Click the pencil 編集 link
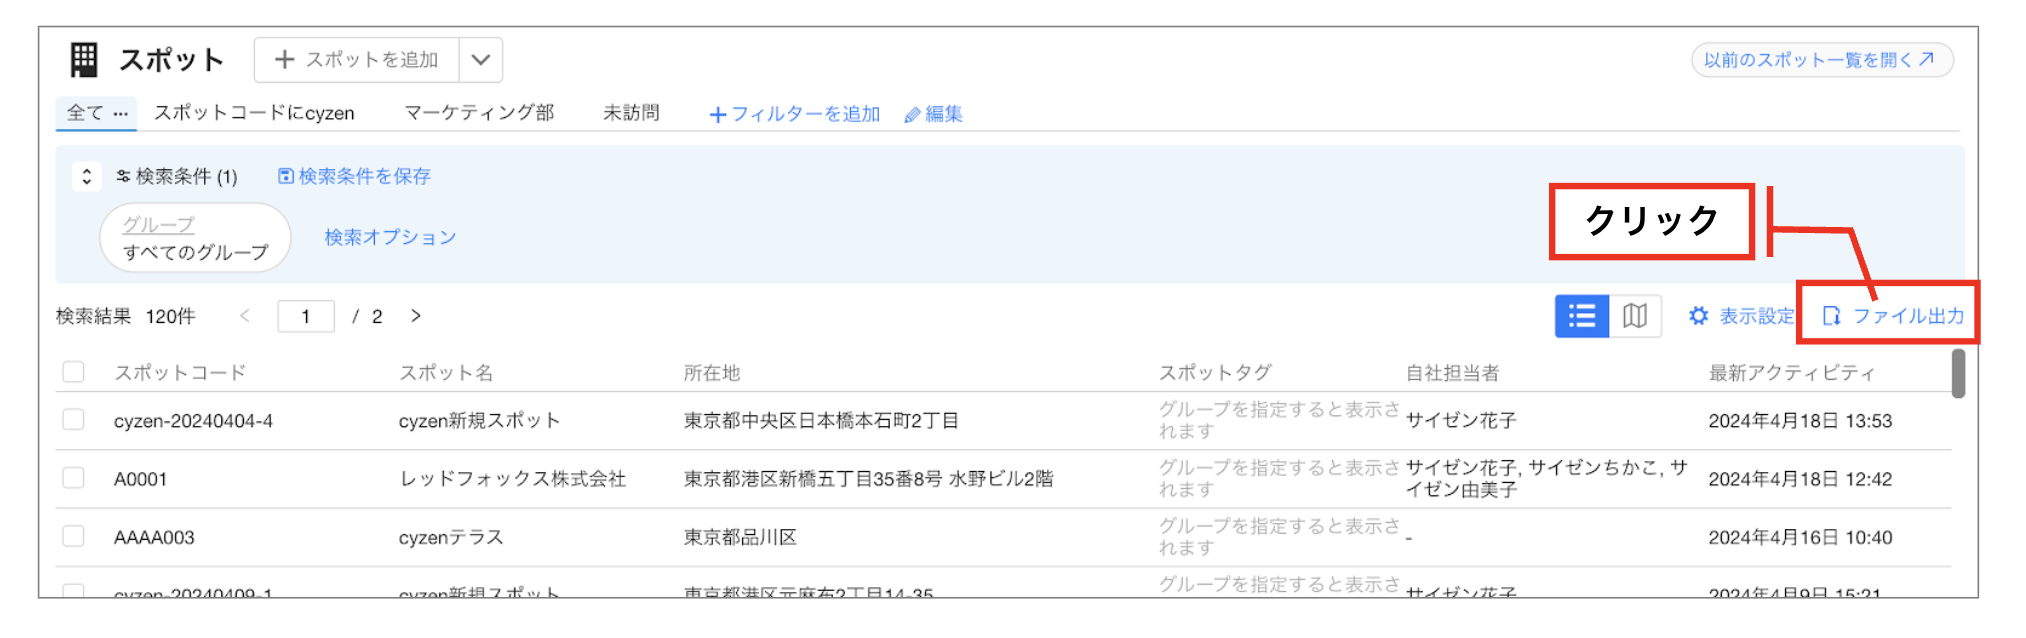The height and width of the screenshot is (638, 2026). click(933, 114)
